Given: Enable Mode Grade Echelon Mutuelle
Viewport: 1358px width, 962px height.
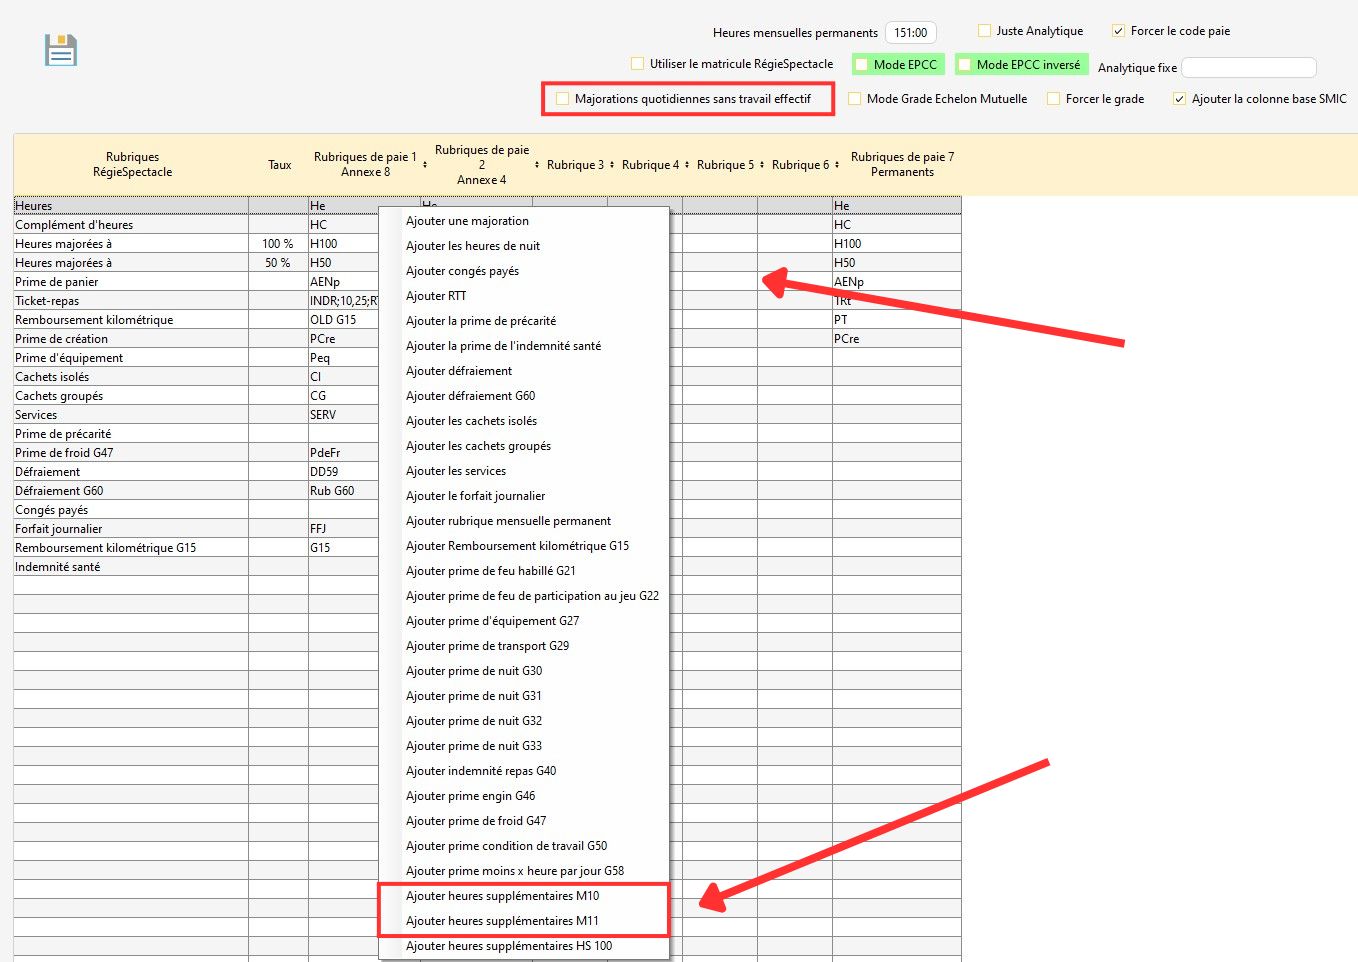Looking at the screenshot, I should coord(855,99).
